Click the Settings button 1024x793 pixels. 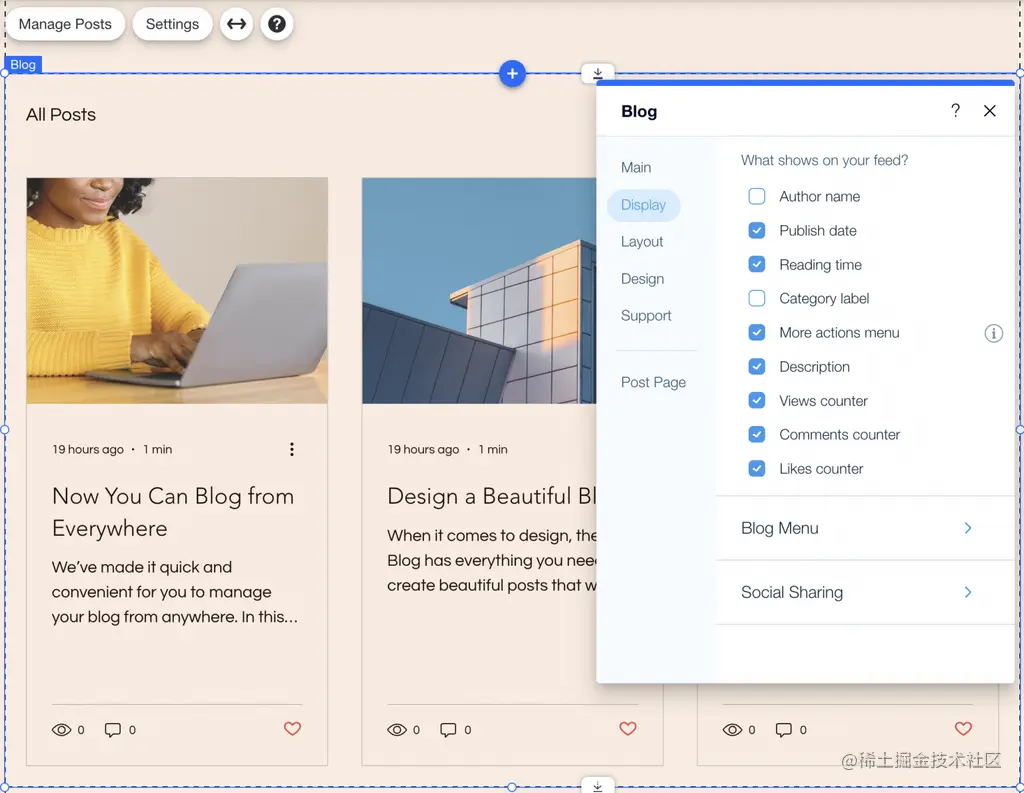pos(172,24)
